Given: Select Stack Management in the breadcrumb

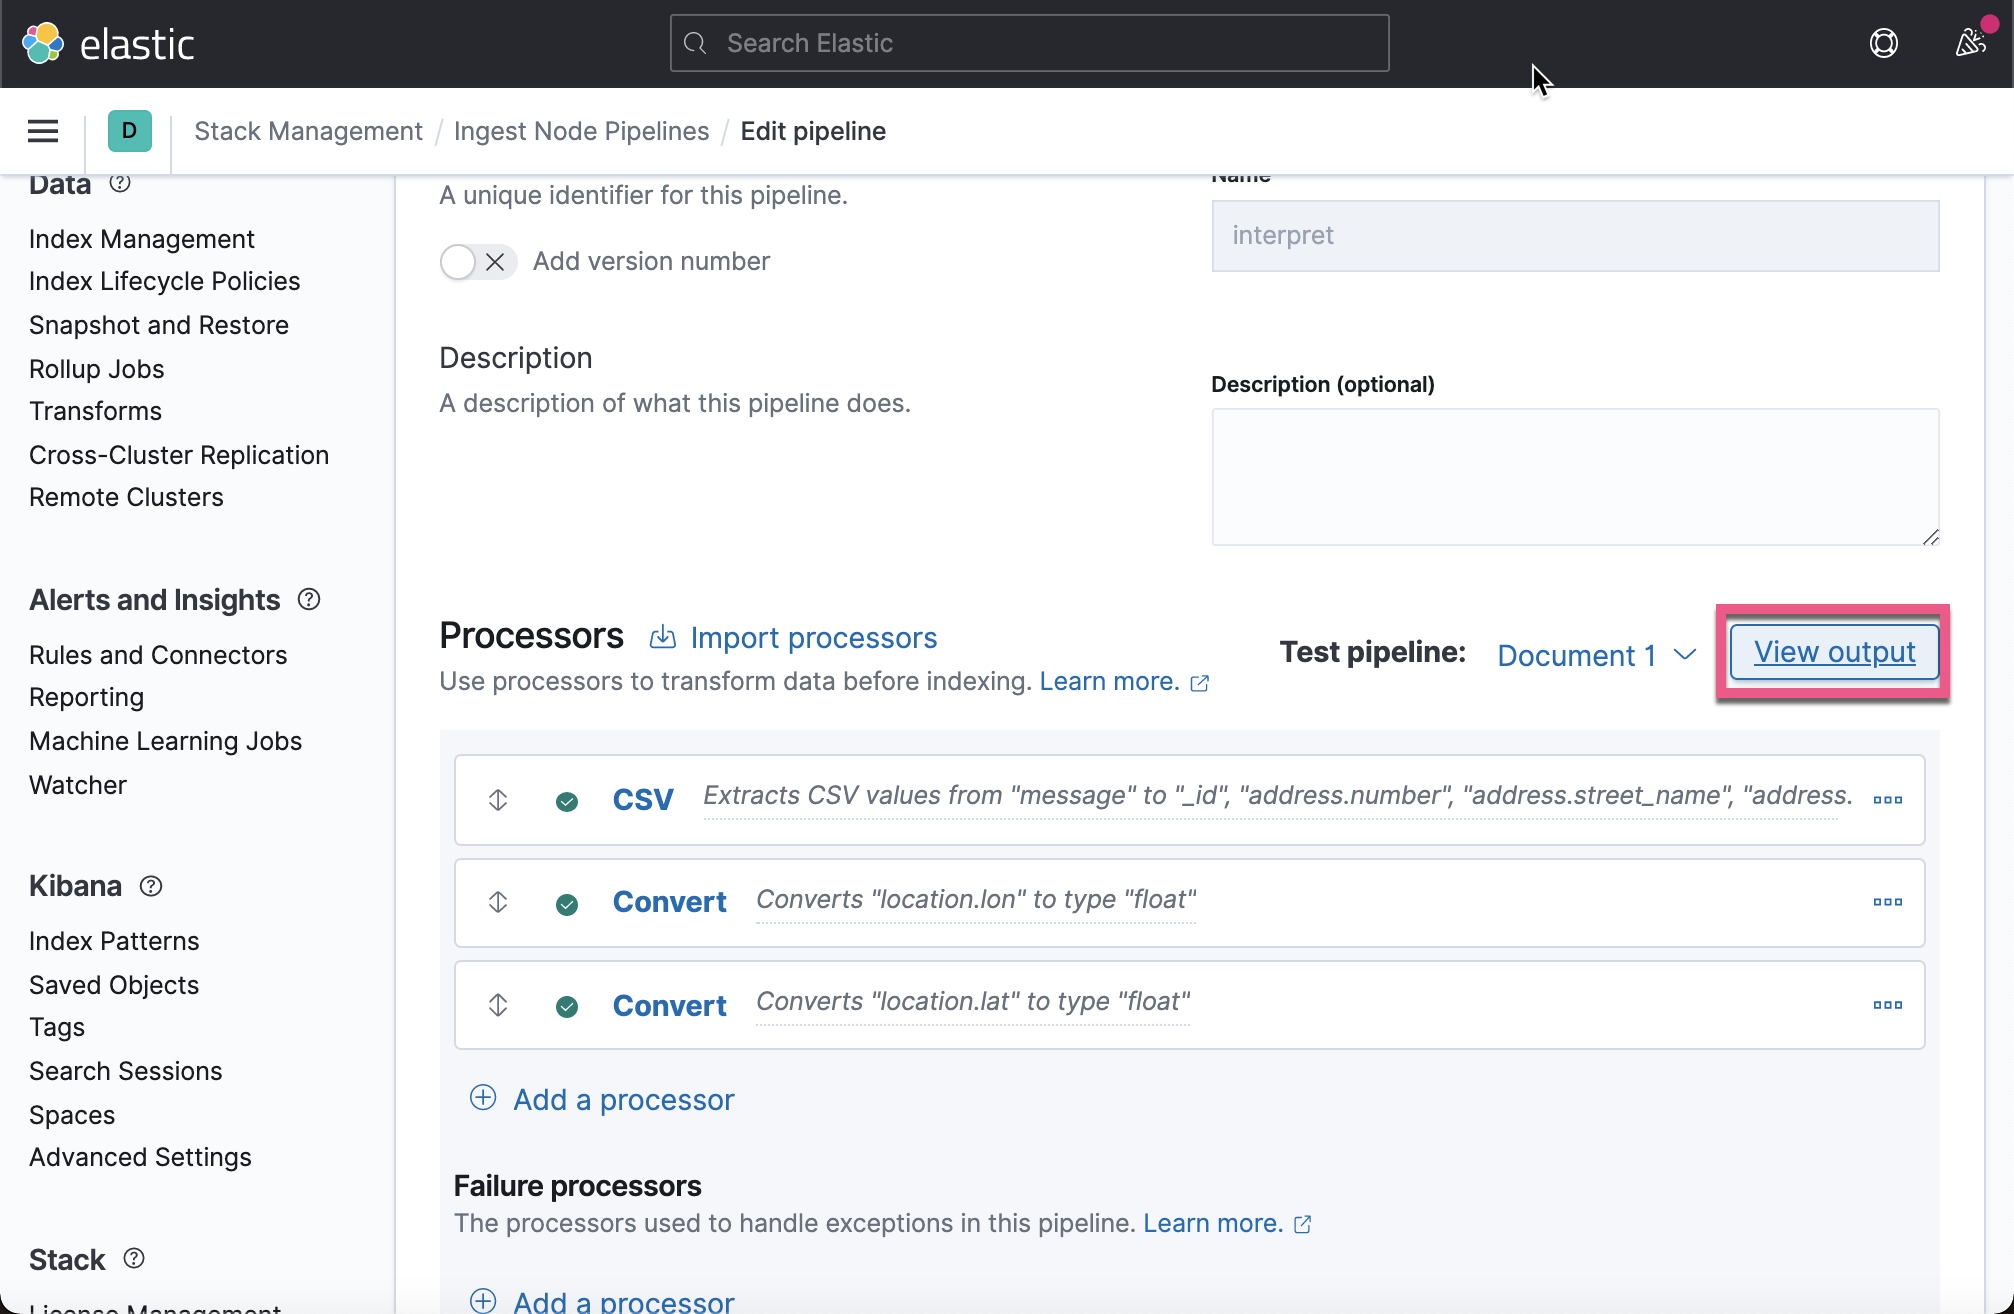Looking at the screenshot, I should tap(308, 131).
